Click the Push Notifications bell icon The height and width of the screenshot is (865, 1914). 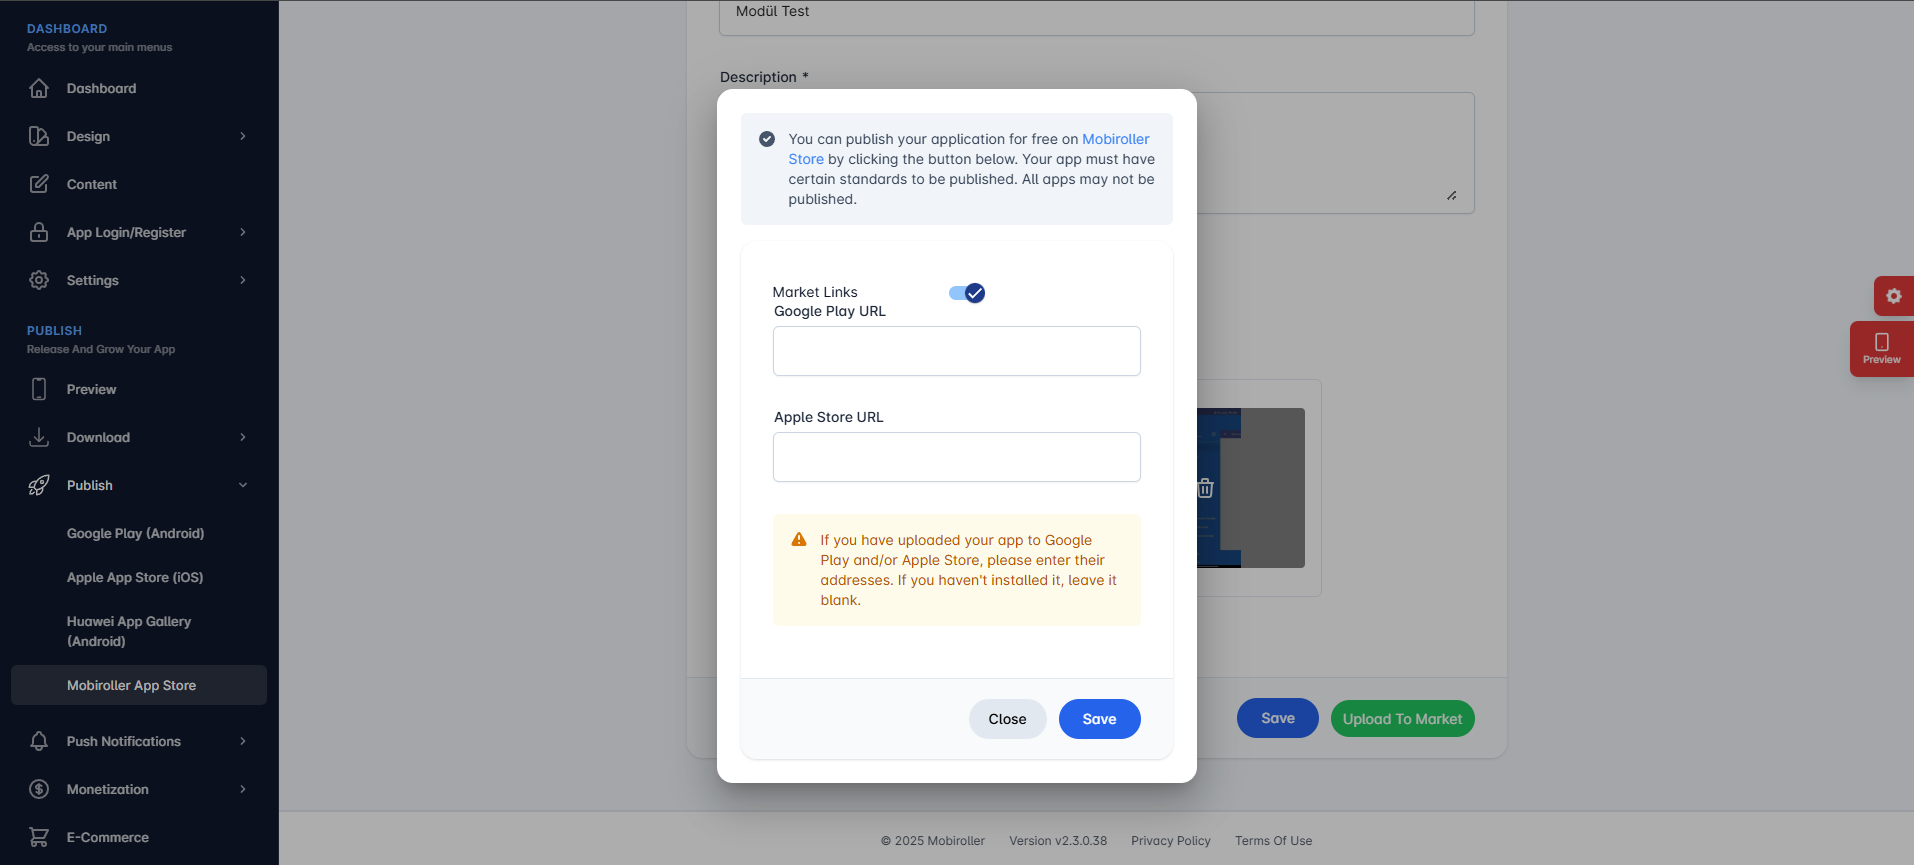[x=39, y=741]
